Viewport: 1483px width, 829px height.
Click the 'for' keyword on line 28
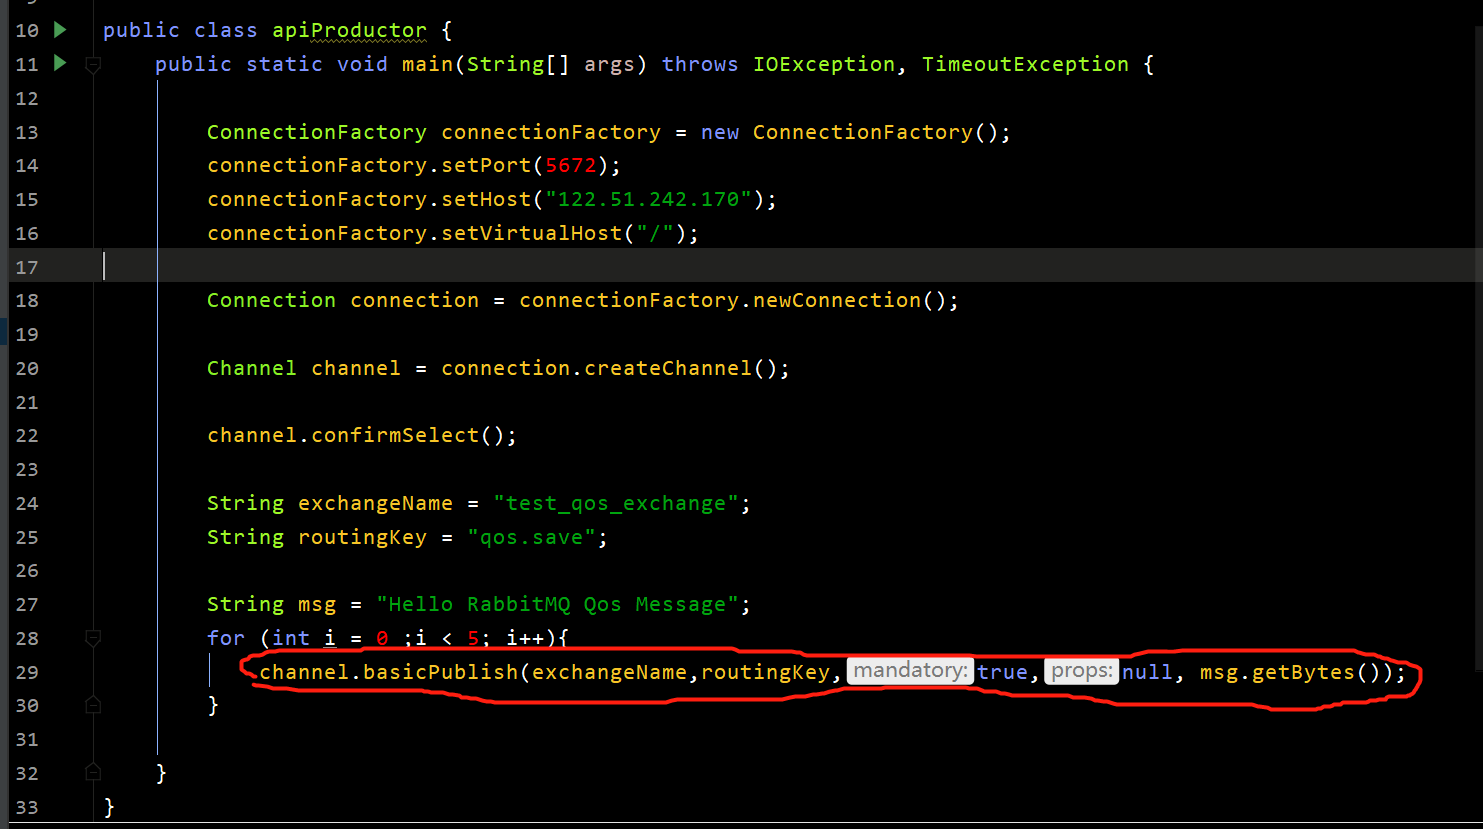(226, 638)
